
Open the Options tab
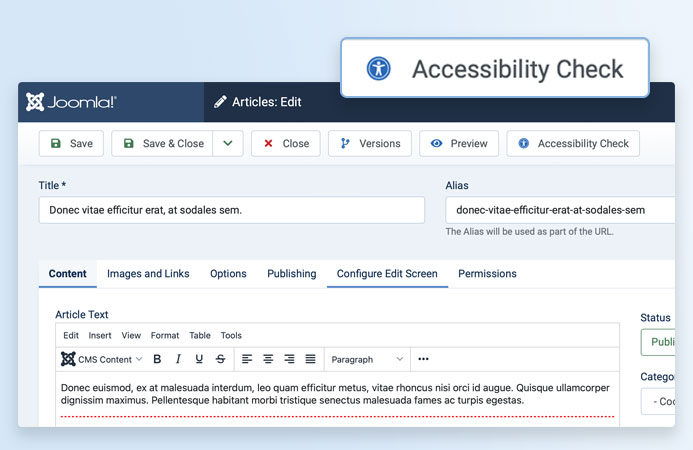(228, 274)
